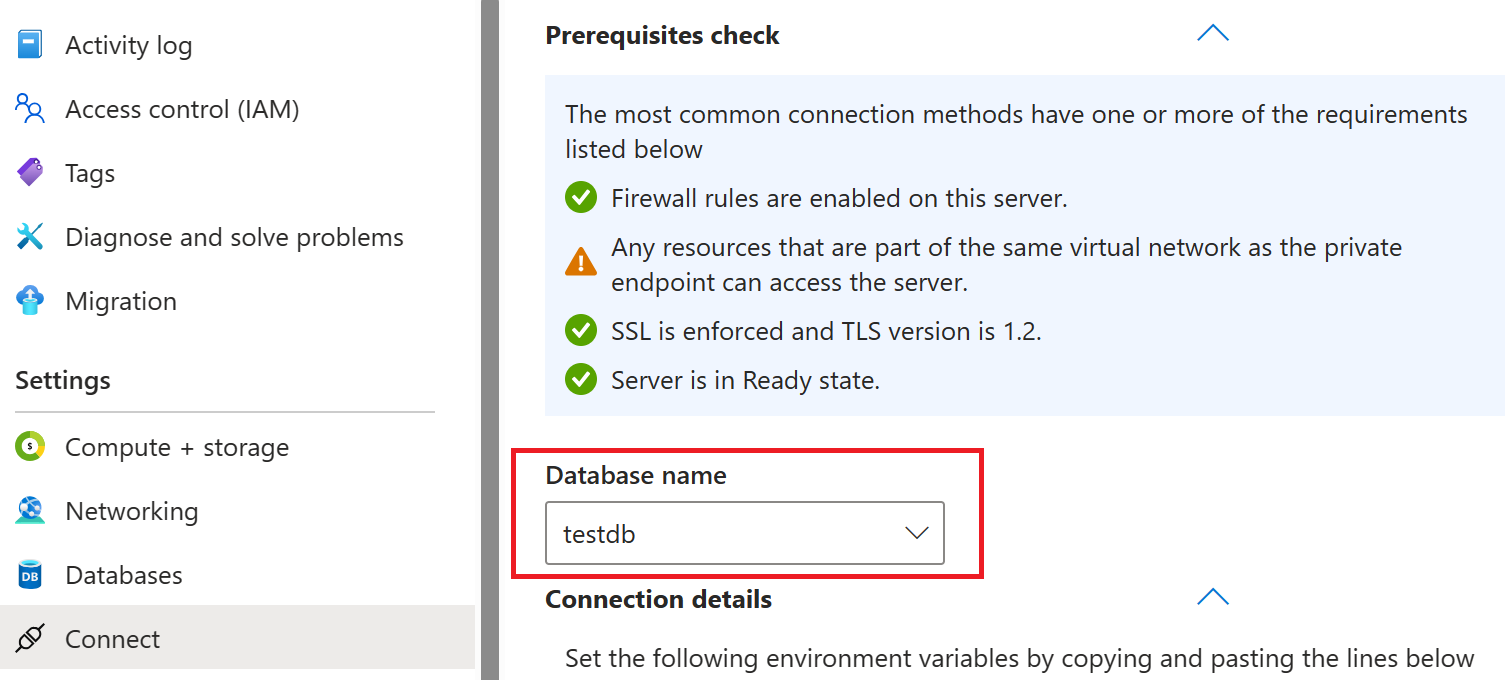Click the Migration cloud icon
The width and height of the screenshot is (1506, 680).
[30, 301]
